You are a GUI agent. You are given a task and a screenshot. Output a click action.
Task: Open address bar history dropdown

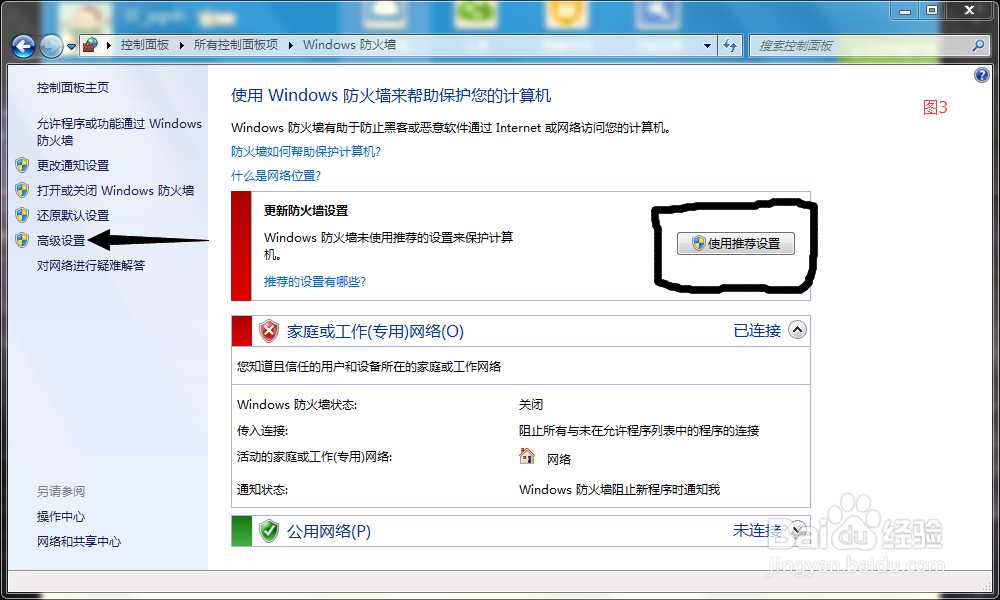707,46
